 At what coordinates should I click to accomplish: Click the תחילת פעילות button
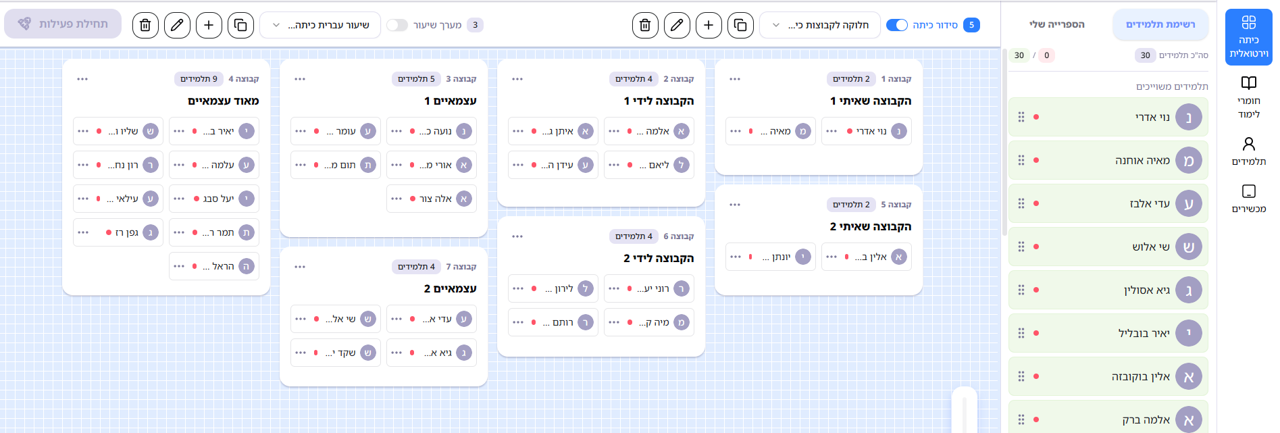point(63,24)
